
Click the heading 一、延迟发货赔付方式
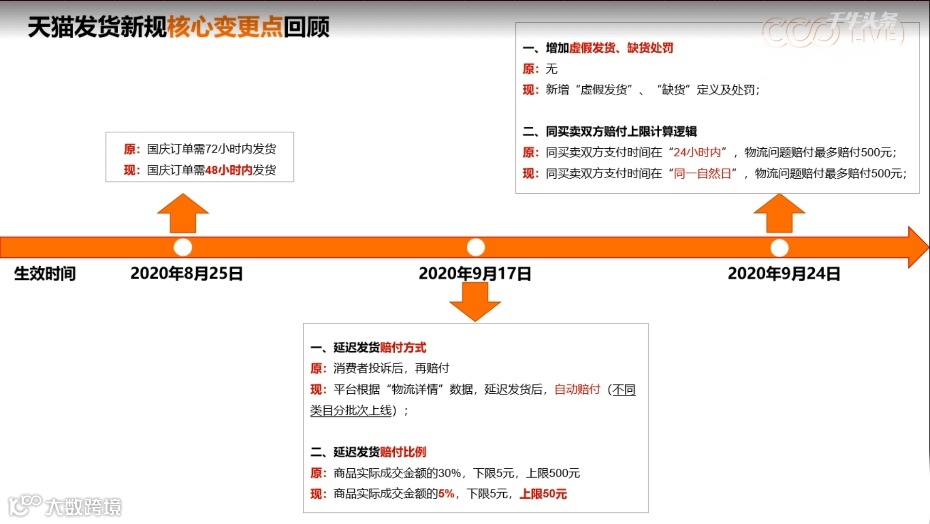(368, 348)
